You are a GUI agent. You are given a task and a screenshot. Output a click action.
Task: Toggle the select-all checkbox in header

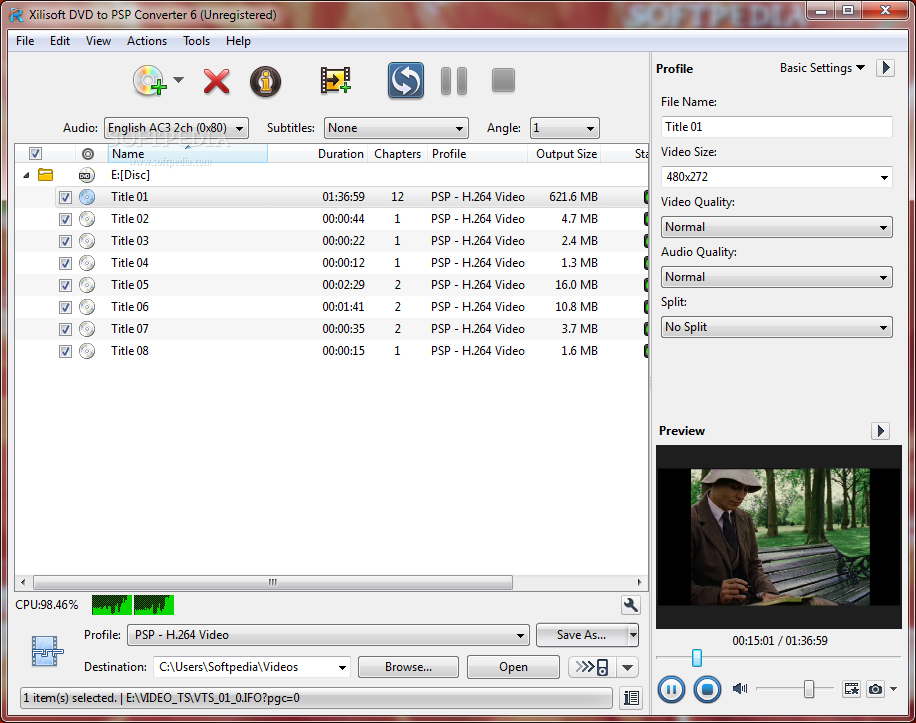tap(35, 154)
